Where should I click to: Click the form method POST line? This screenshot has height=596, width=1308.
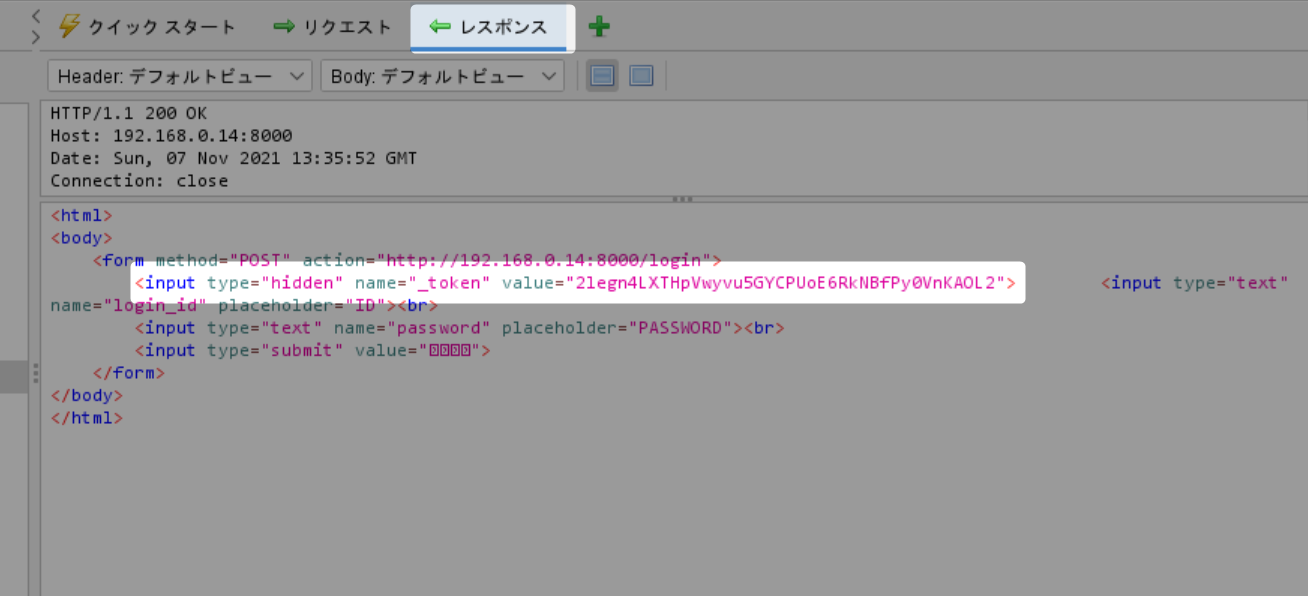pyautogui.click(x=407, y=260)
